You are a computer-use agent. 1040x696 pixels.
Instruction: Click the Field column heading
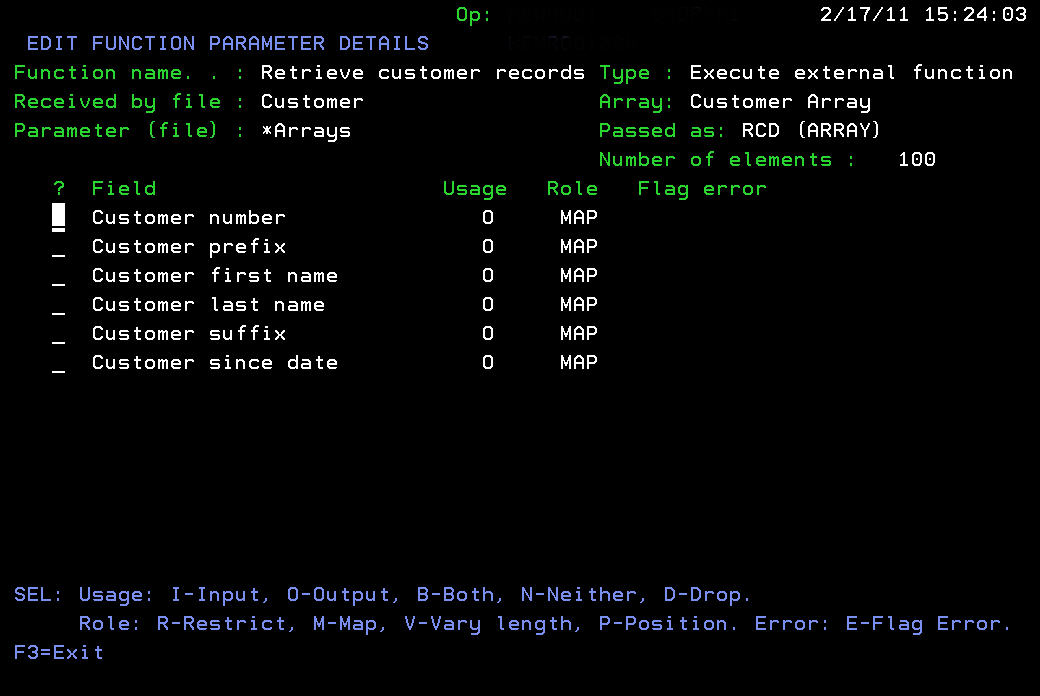pos(123,188)
